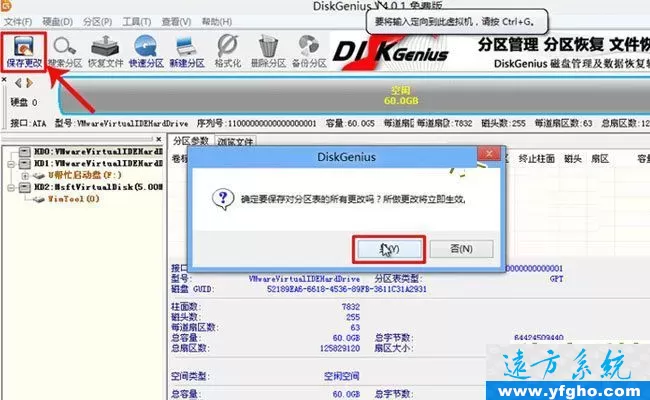Click the 磁头 column header

(573, 159)
